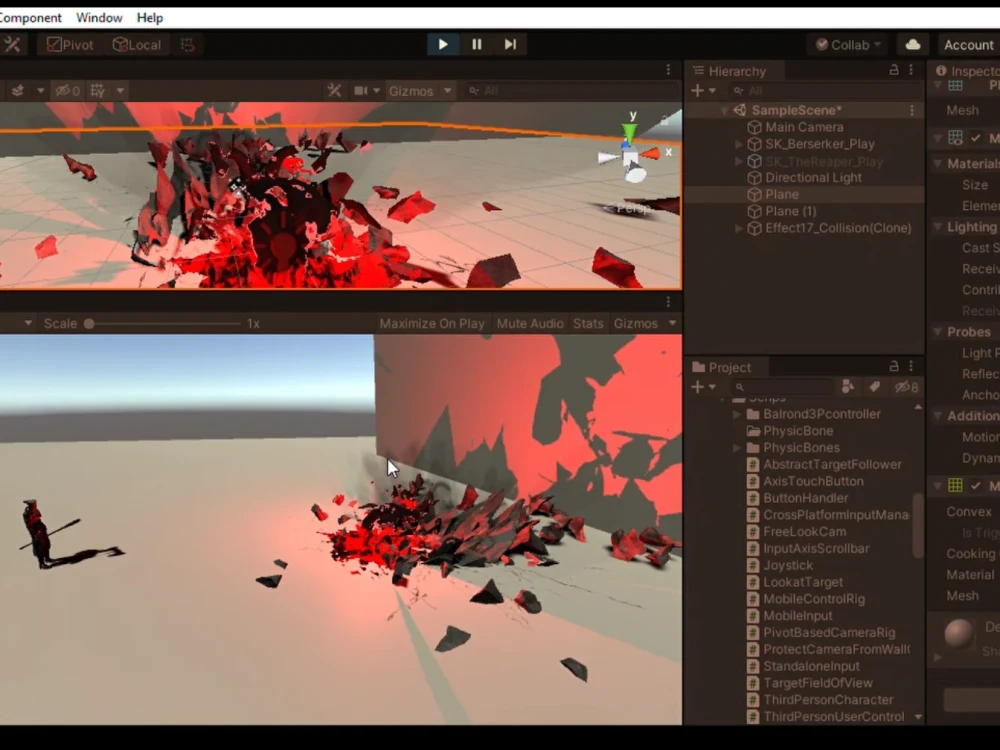
Task: Open Scene camera settings icon
Action: [x=361, y=91]
